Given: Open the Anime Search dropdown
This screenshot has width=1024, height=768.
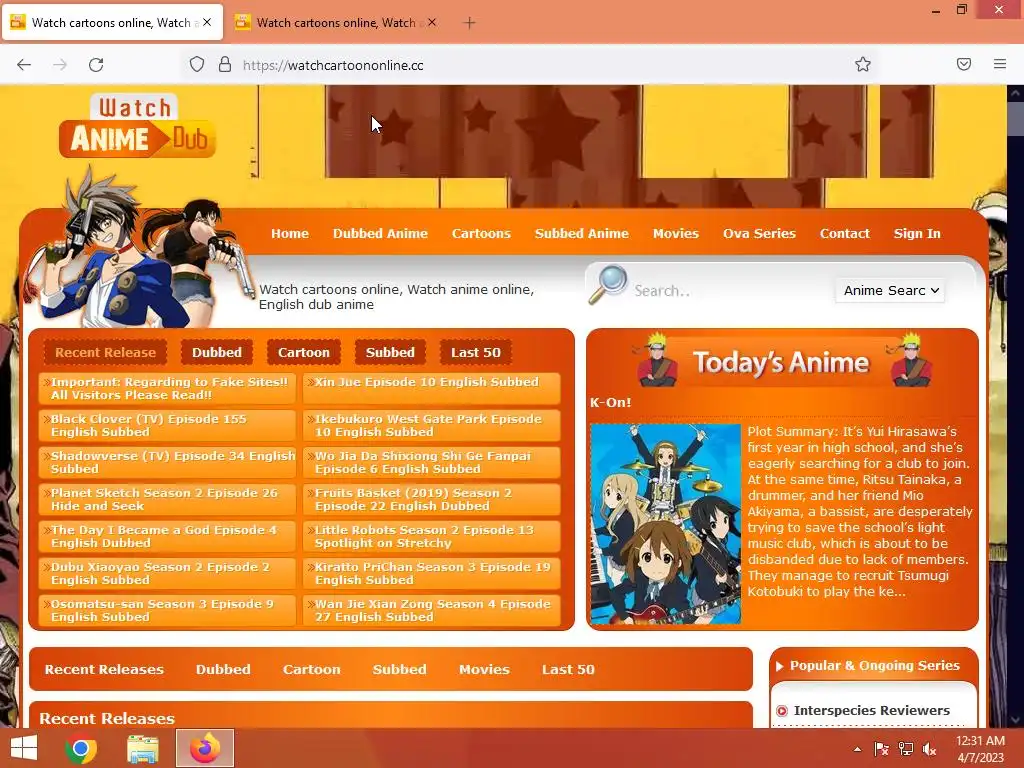Looking at the screenshot, I should tap(891, 291).
